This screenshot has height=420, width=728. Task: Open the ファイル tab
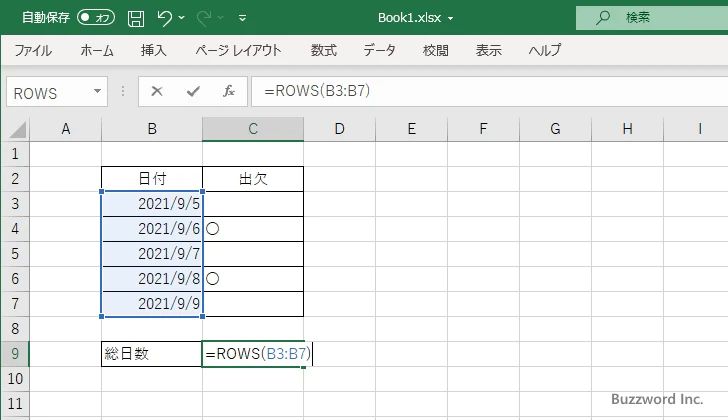pyautogui.click(x=33, y=50)
